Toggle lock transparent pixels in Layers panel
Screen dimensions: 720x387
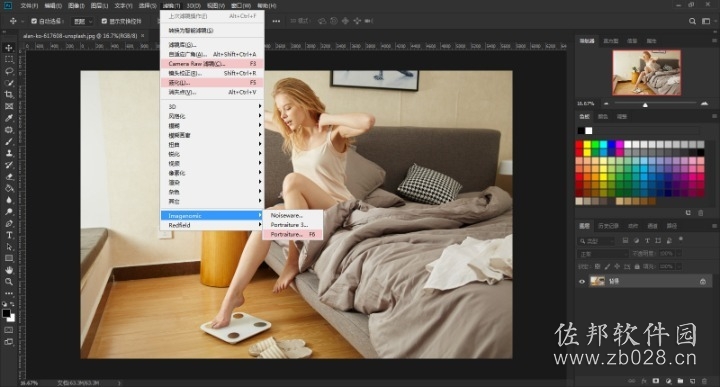(597, 266)
